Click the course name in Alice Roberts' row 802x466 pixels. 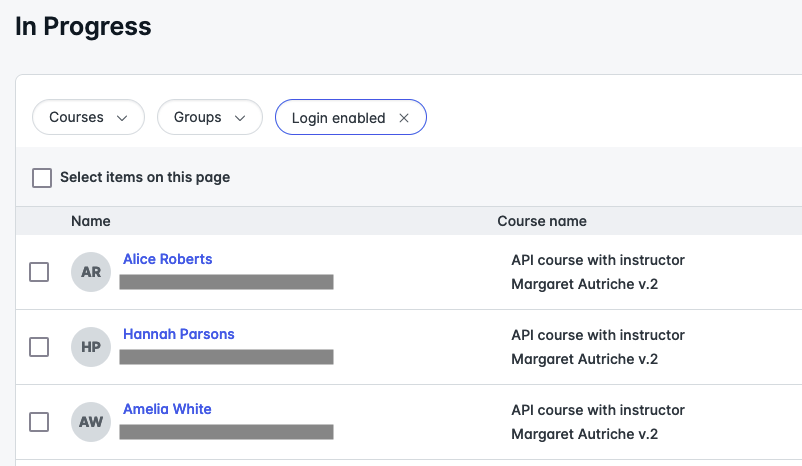coord(597,272)
